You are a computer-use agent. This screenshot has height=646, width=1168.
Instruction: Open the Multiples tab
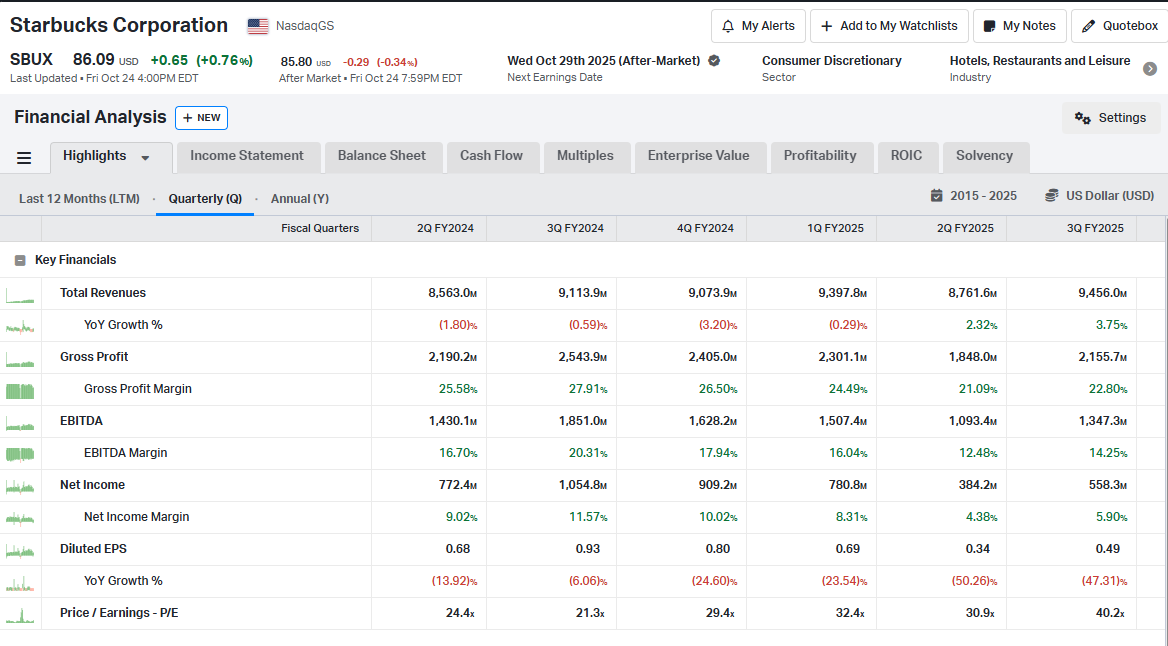(585, 156)
